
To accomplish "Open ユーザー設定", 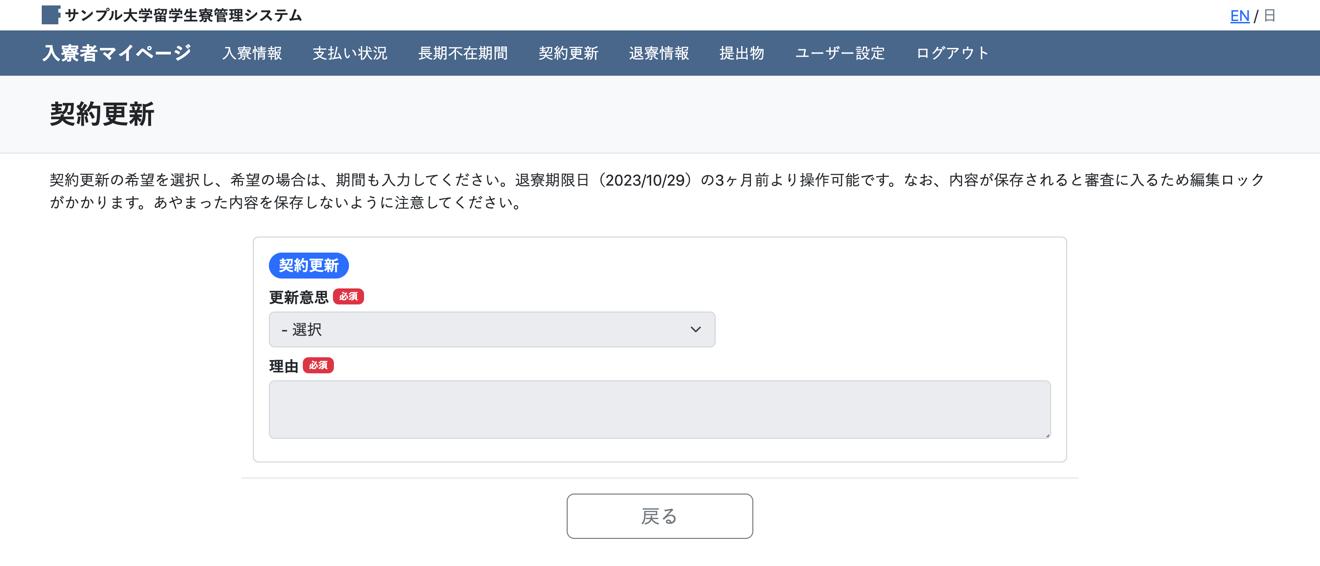I will click(840, 54).
